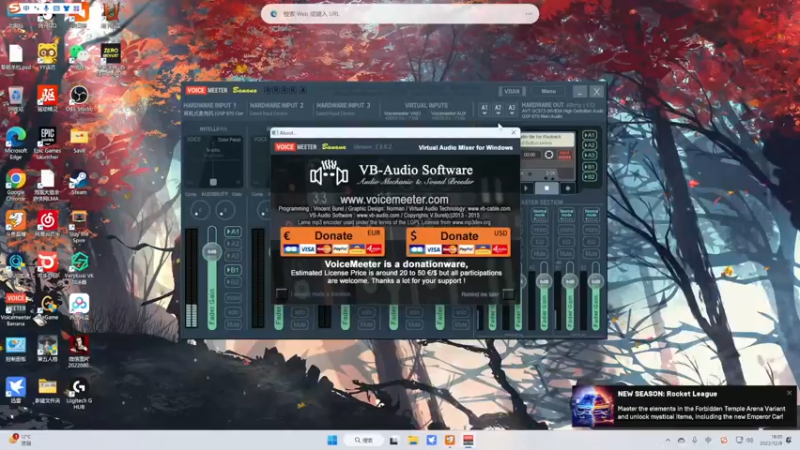
Task: Click the Comp knob on Hardware Input 1
Action: 199,210
